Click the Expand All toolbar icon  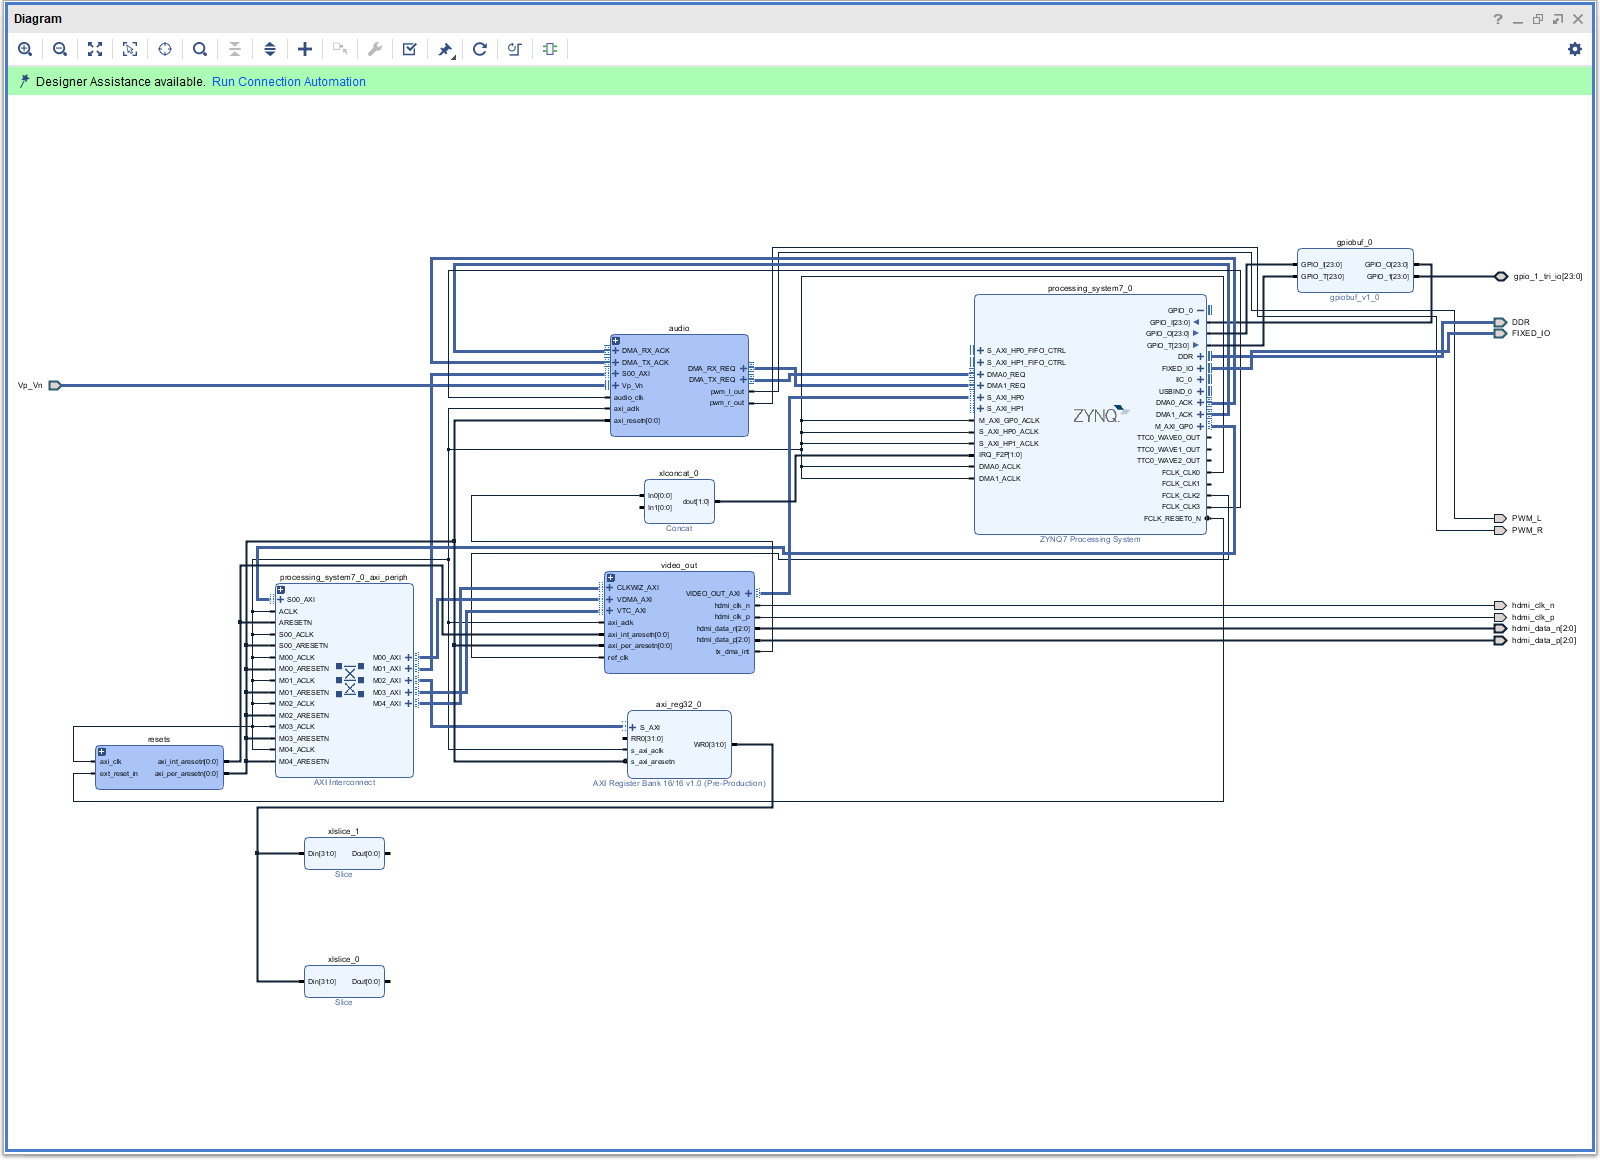270,49
